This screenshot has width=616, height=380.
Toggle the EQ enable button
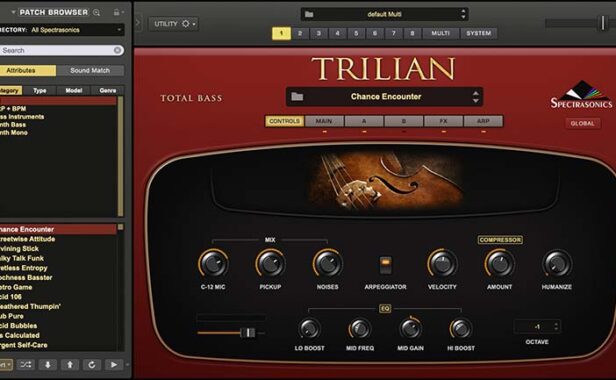pos(385,308)
